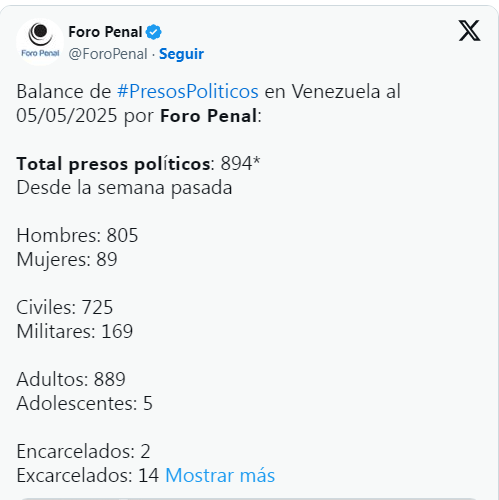Open the Foro Penal display name
The height and width of the screenshot is (500, 499).
point(105,32)
